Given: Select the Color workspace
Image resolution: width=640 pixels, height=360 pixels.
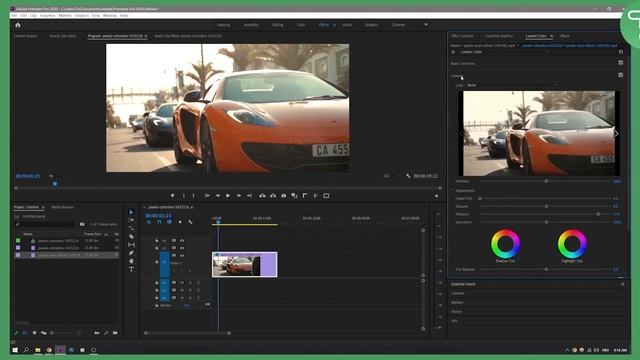Looking at the screenshot, I should pos(301,25).
